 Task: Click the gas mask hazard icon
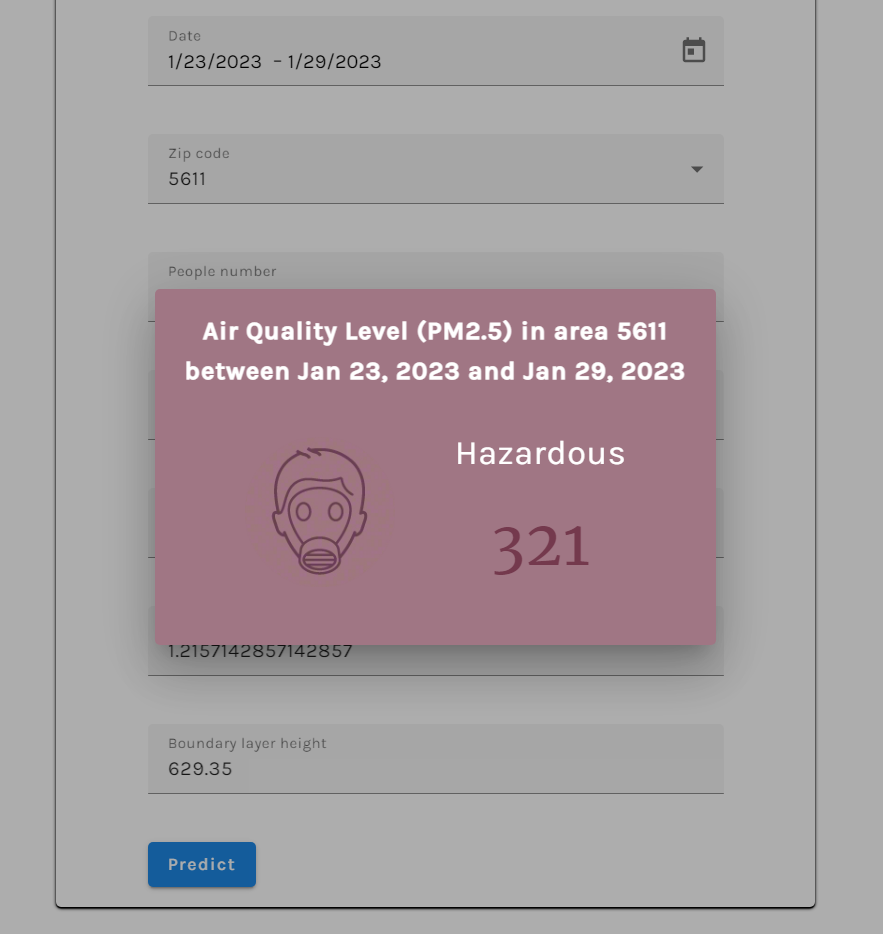point(319,511)
